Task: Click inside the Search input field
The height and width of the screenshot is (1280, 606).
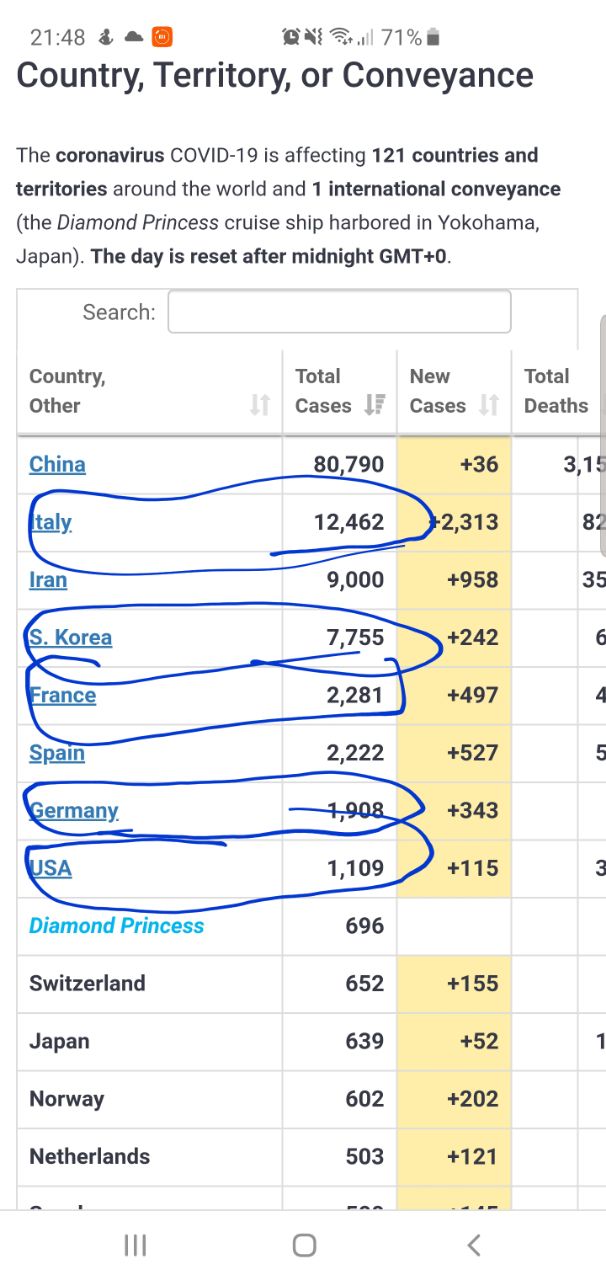Action: tap(339, 311)
